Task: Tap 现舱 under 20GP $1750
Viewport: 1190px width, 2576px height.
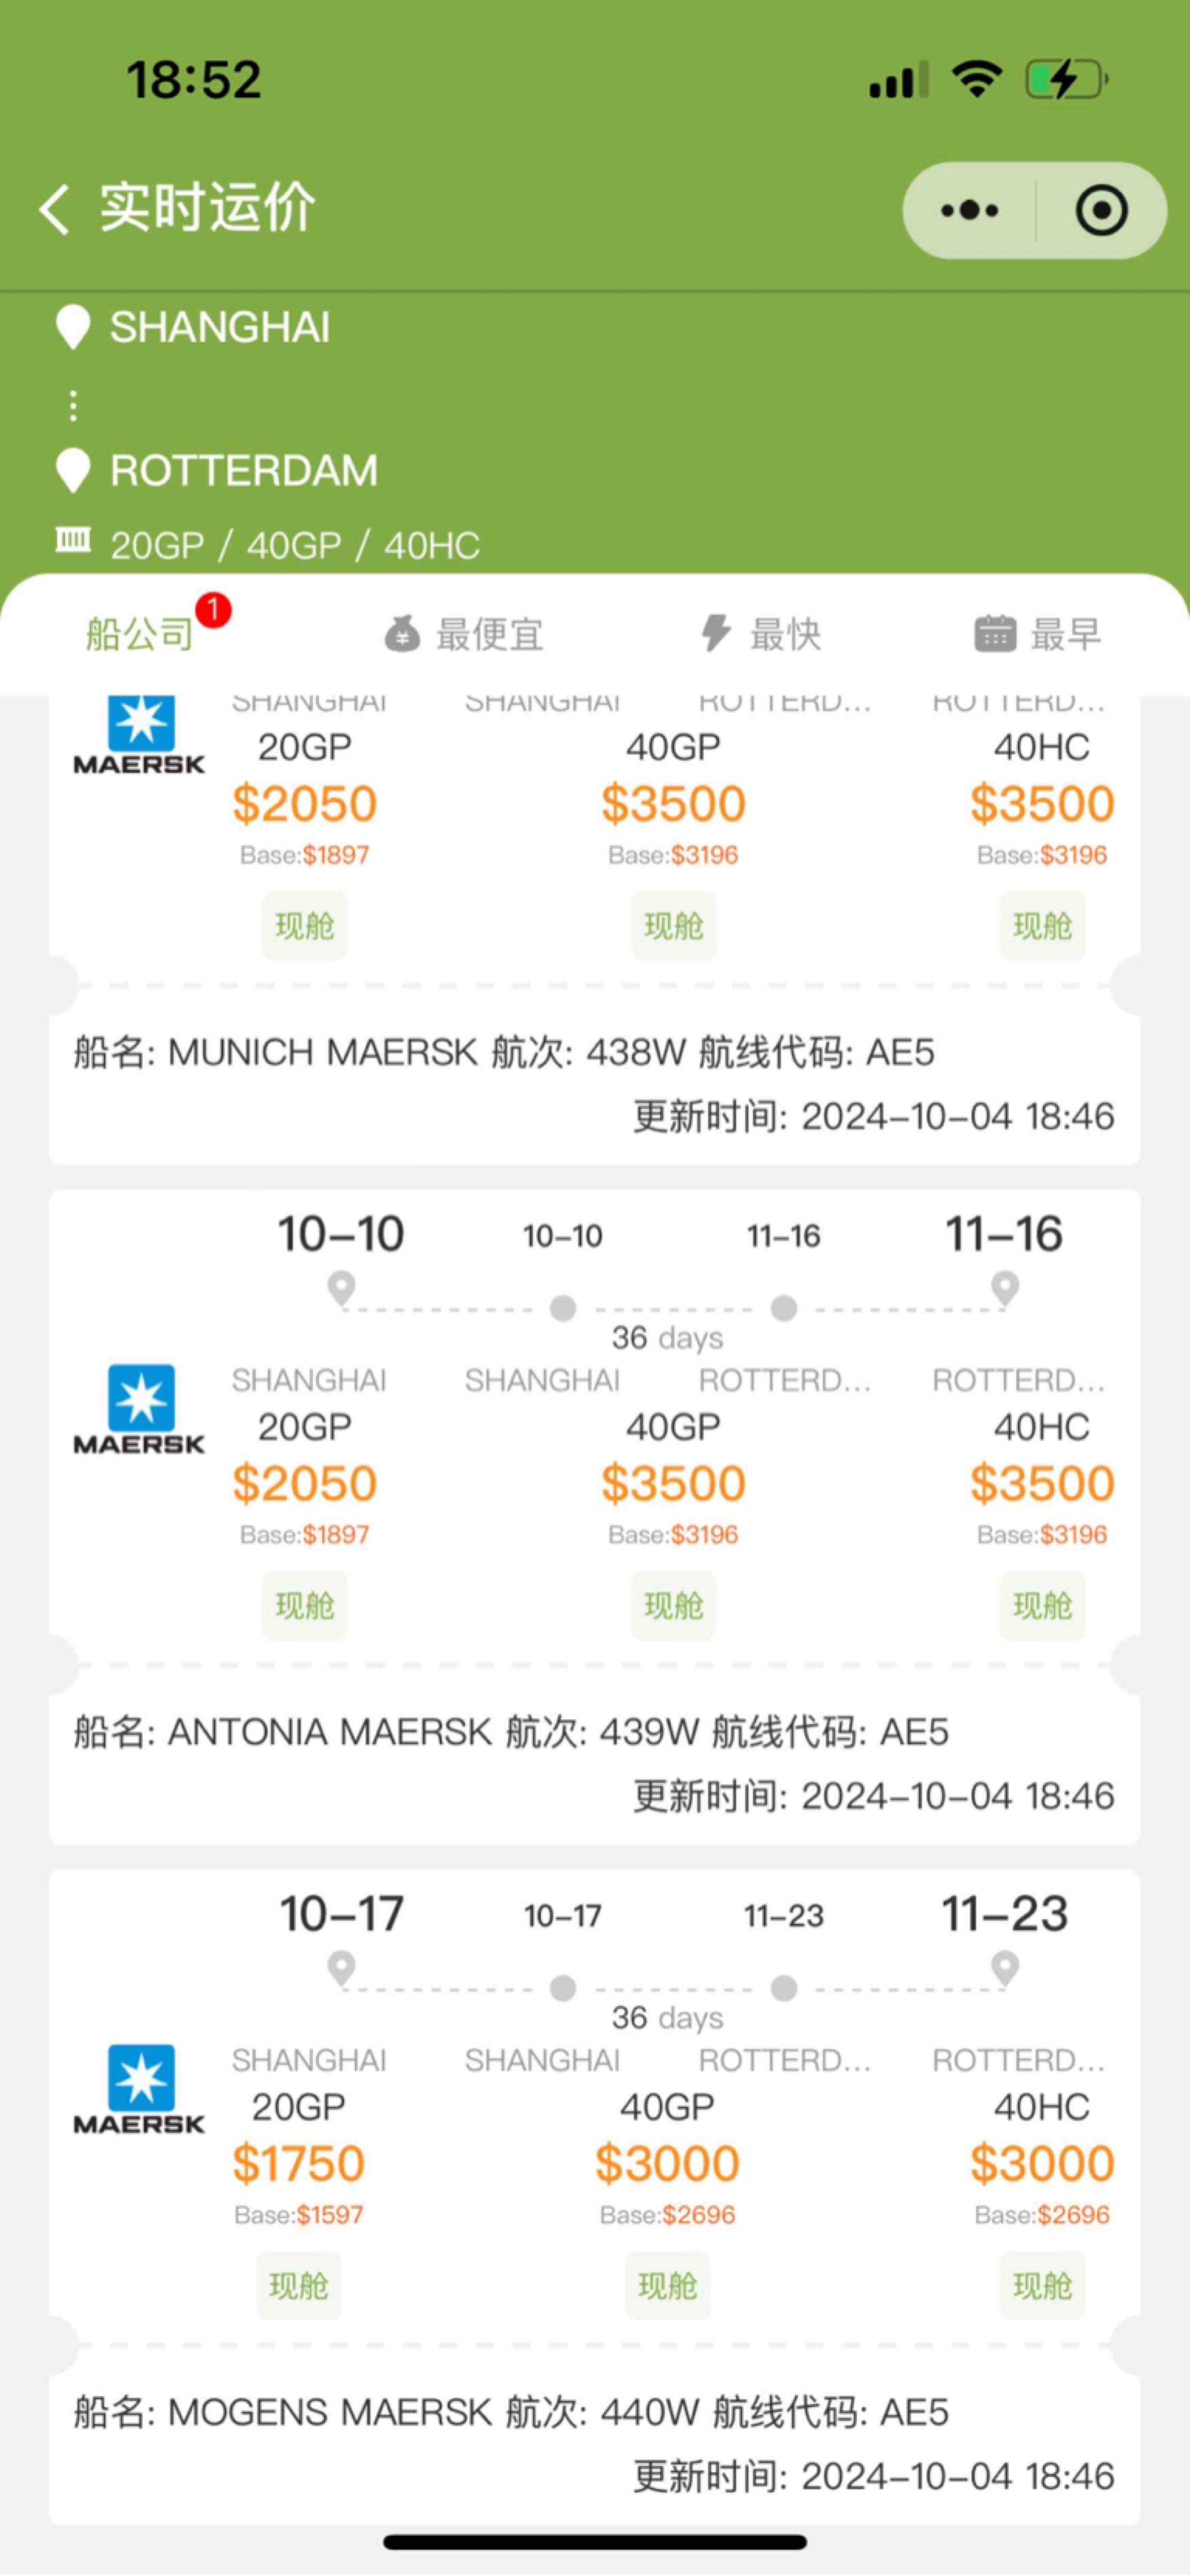Action: [298, 2285]
